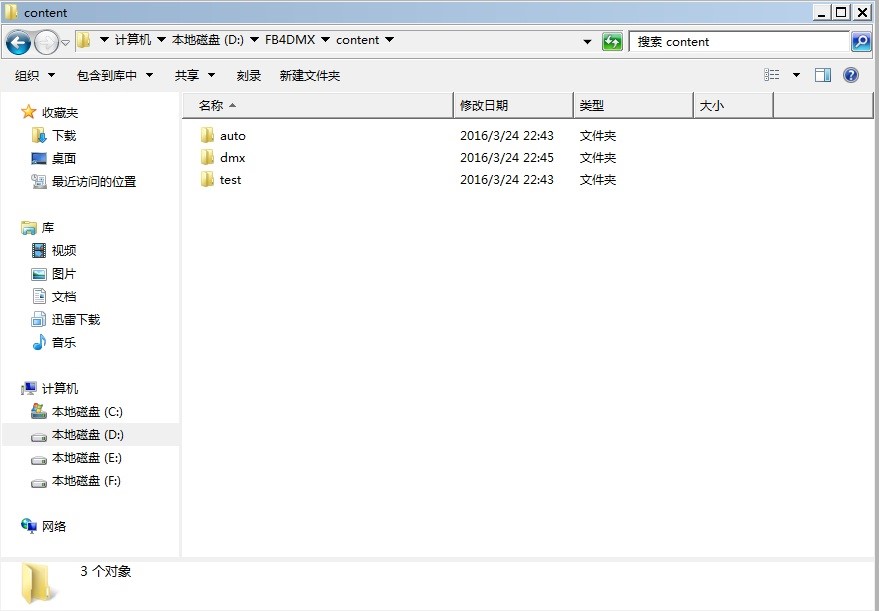Select 本地磁盘 (C:) in navigation pane
Screen dimensions: 879x611
click(x=87, y=412)
